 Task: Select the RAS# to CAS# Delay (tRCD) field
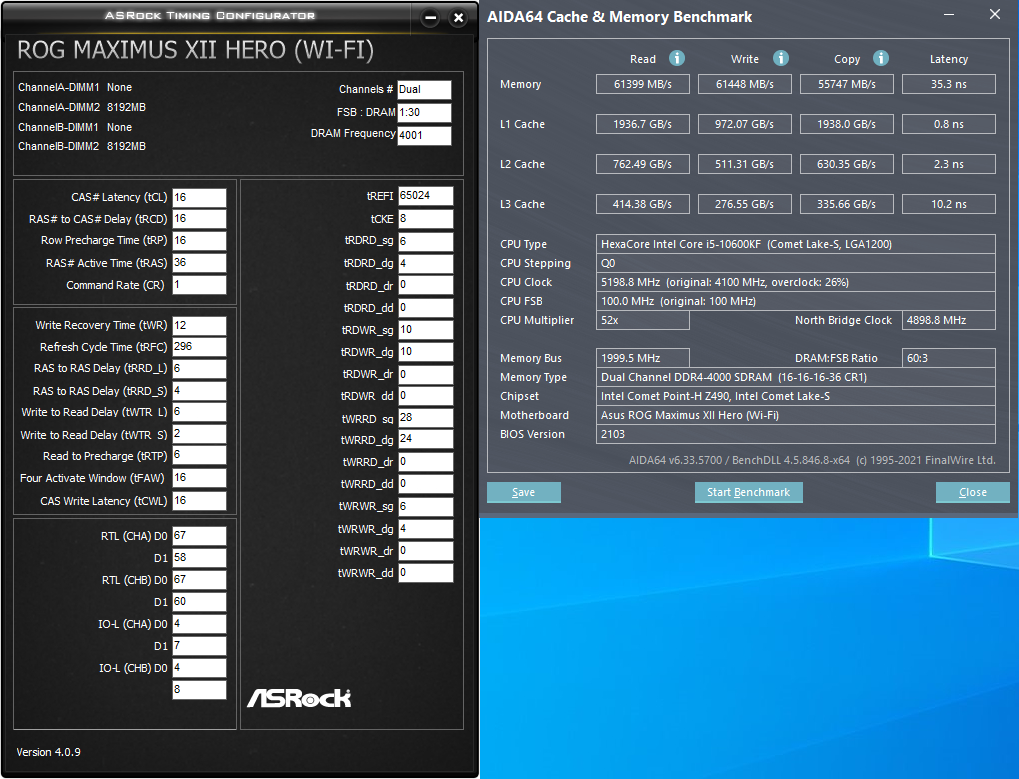(200, 219)
